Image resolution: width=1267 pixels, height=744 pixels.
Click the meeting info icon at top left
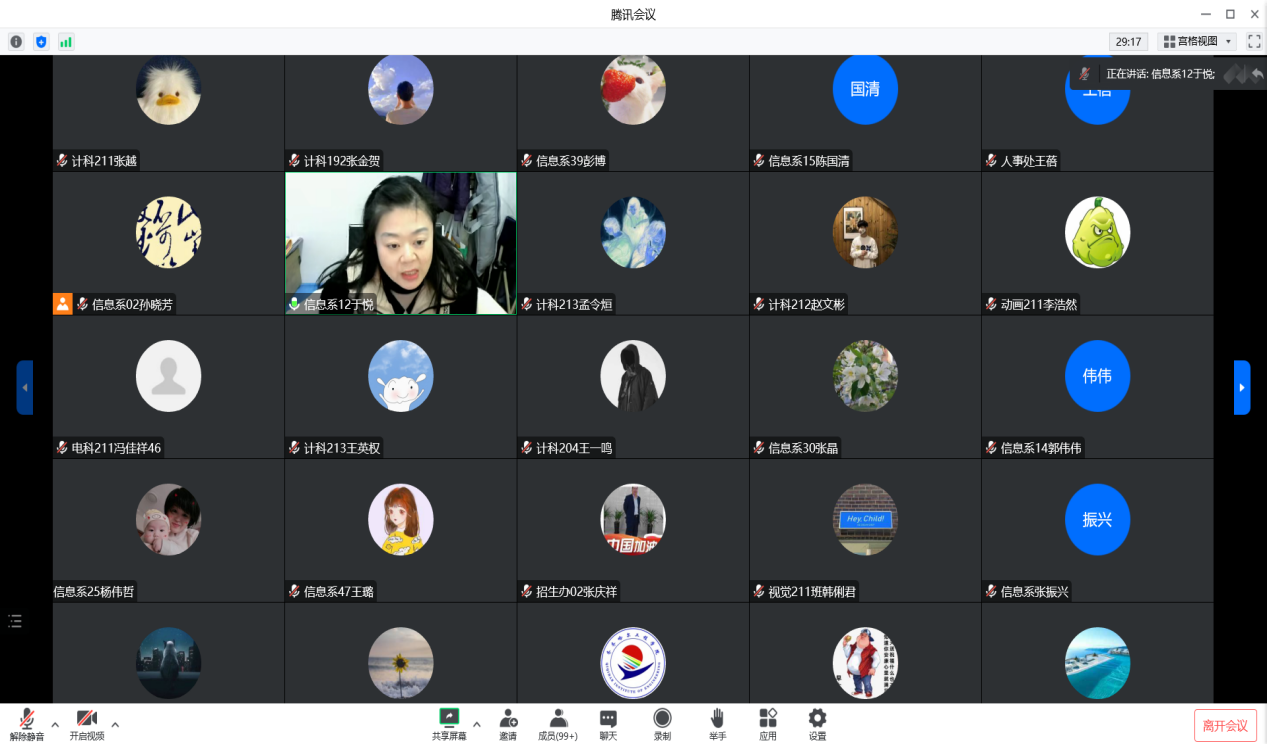click(x=16, y=41)
